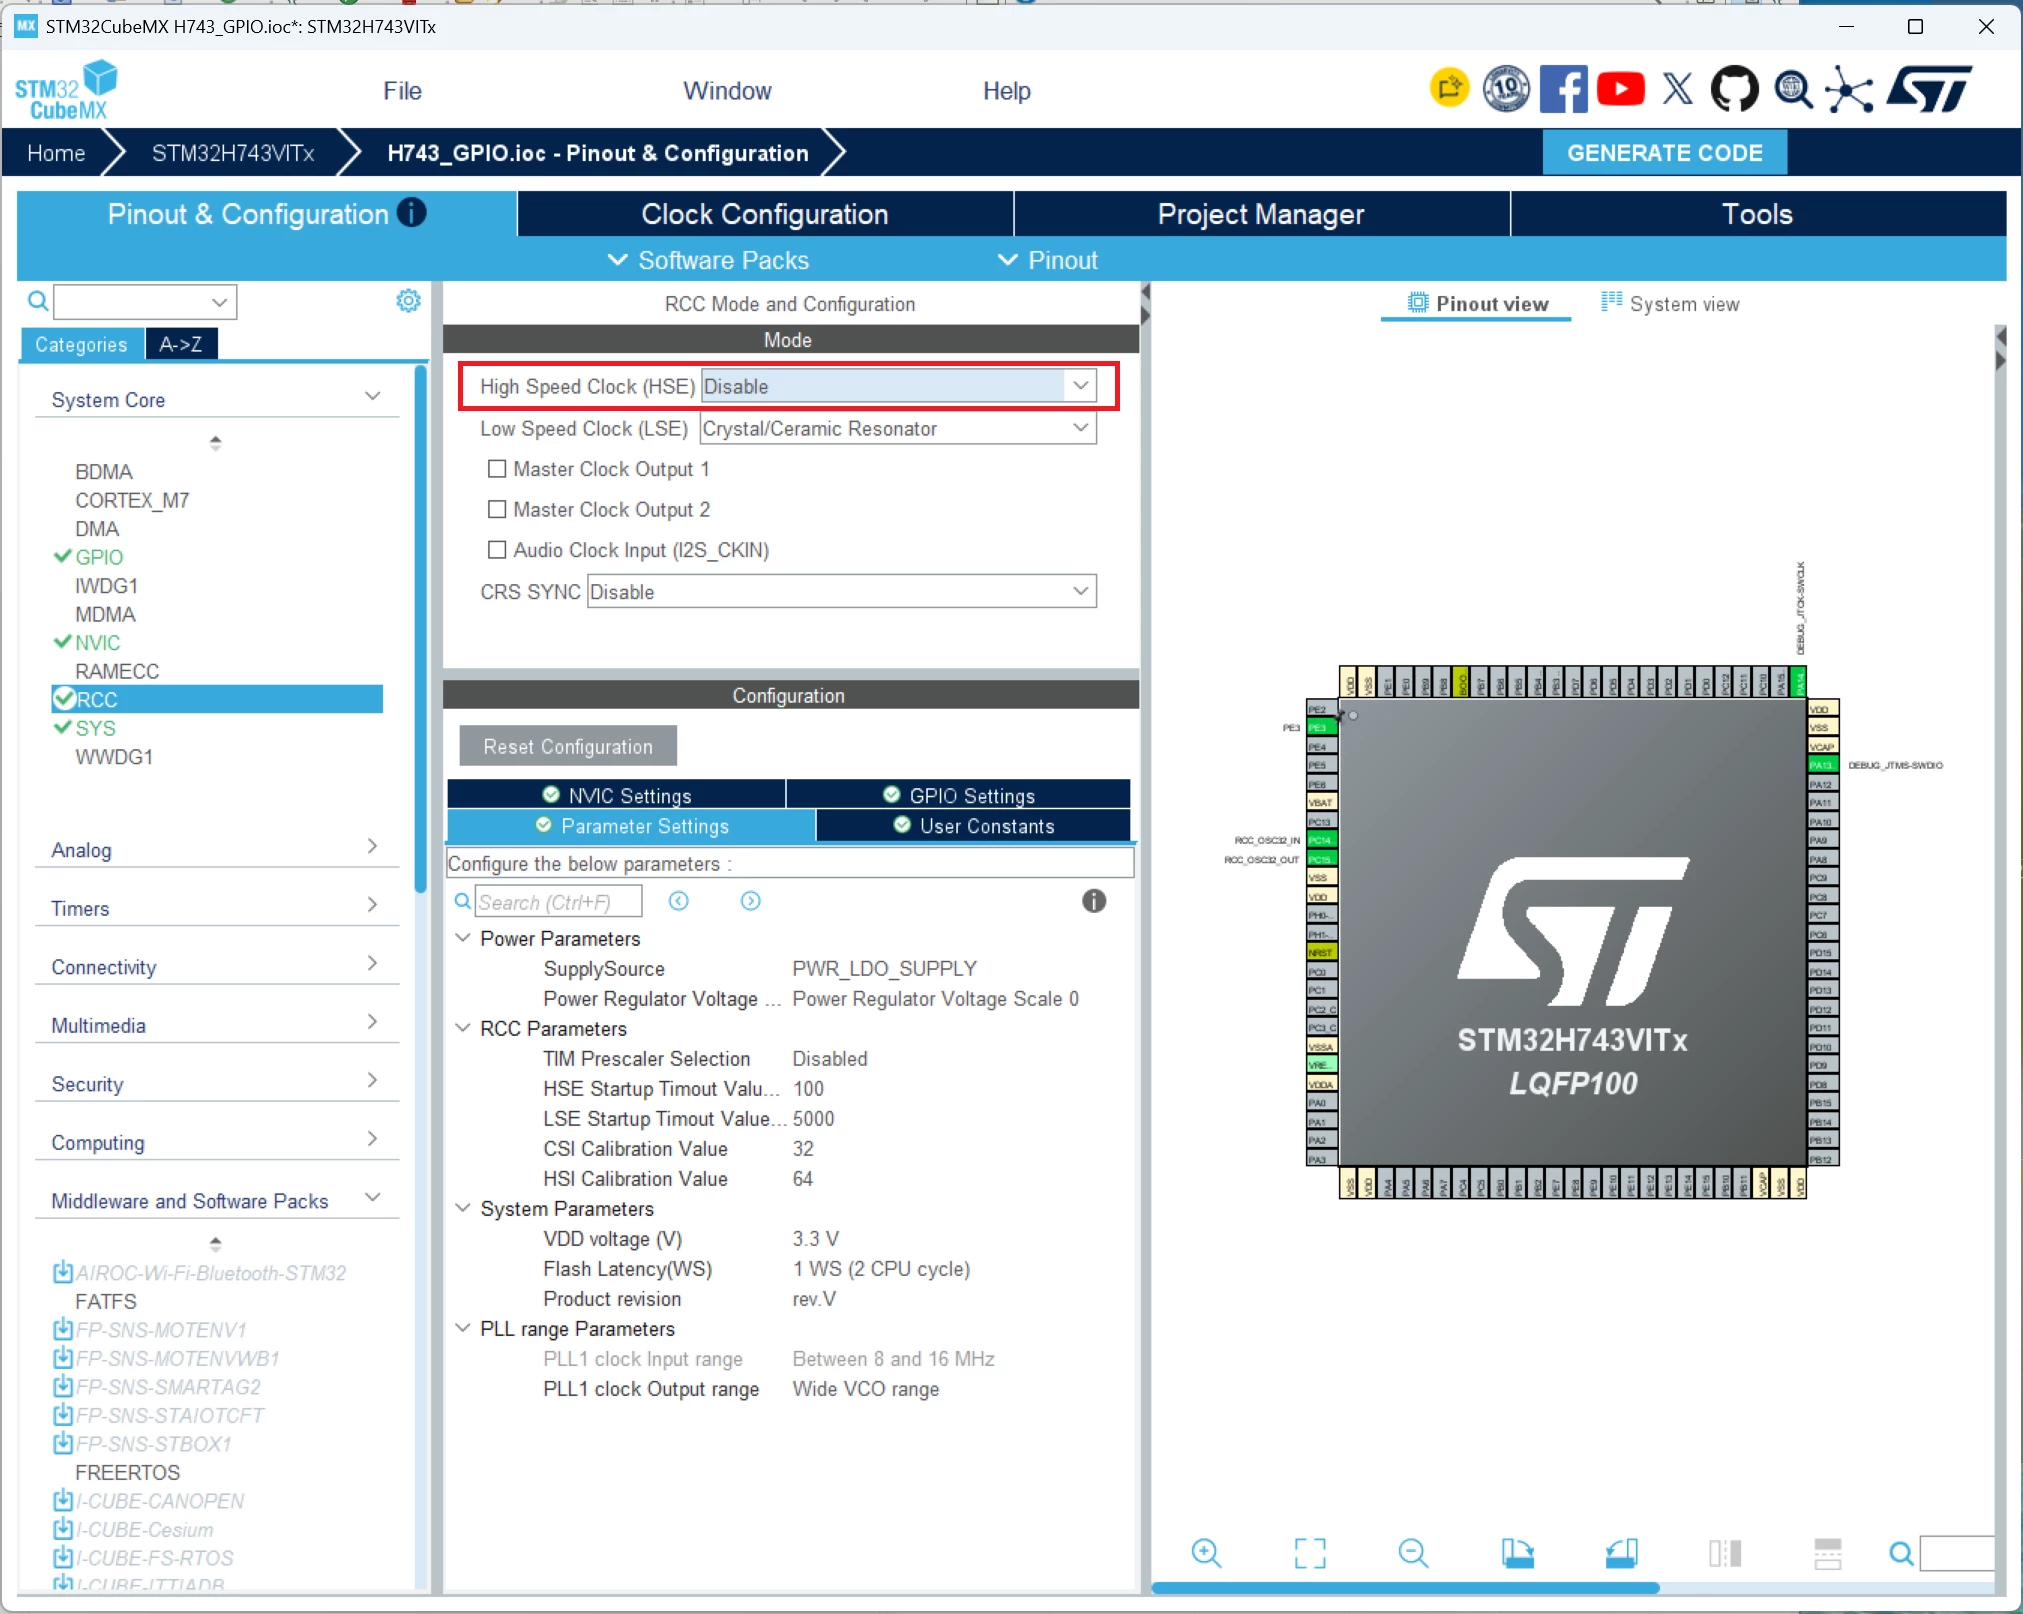Click the STM32H743VITx breadcrumb

click(x=233, y=153)
